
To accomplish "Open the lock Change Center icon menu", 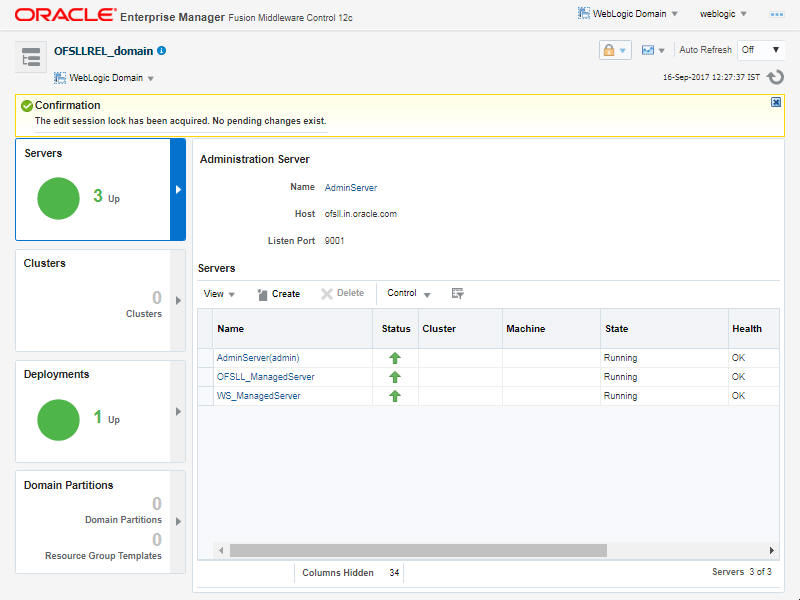I will click(x=615, y=50).
